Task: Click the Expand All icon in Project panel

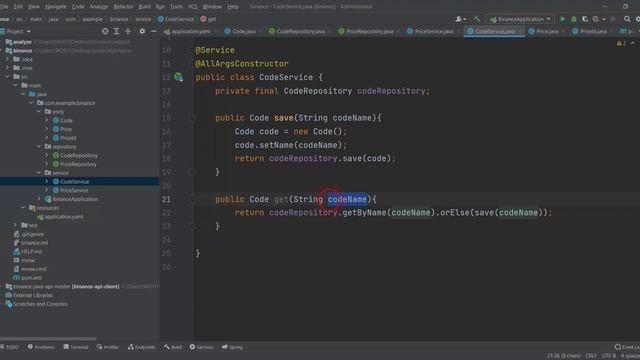Action: (116, 31)
